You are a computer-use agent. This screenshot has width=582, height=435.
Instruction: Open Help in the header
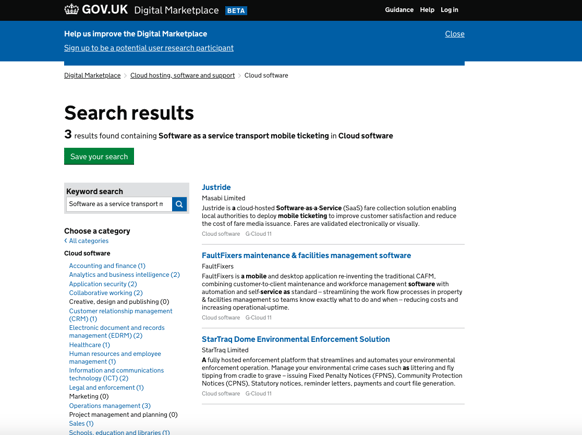[x=427, y=10]
